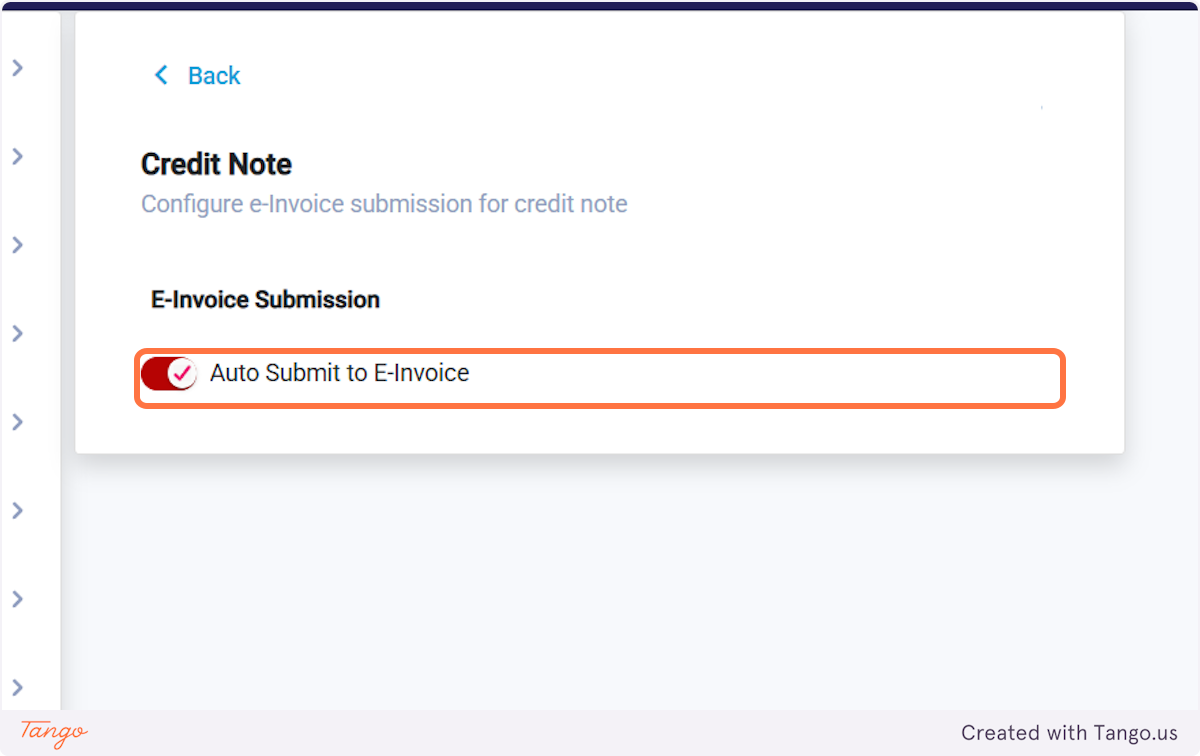Image resolution: width=1200 pixels, height=756 pixels.
Task: Click the fifth sidebar chevron icon
Action: pos(17,421)
